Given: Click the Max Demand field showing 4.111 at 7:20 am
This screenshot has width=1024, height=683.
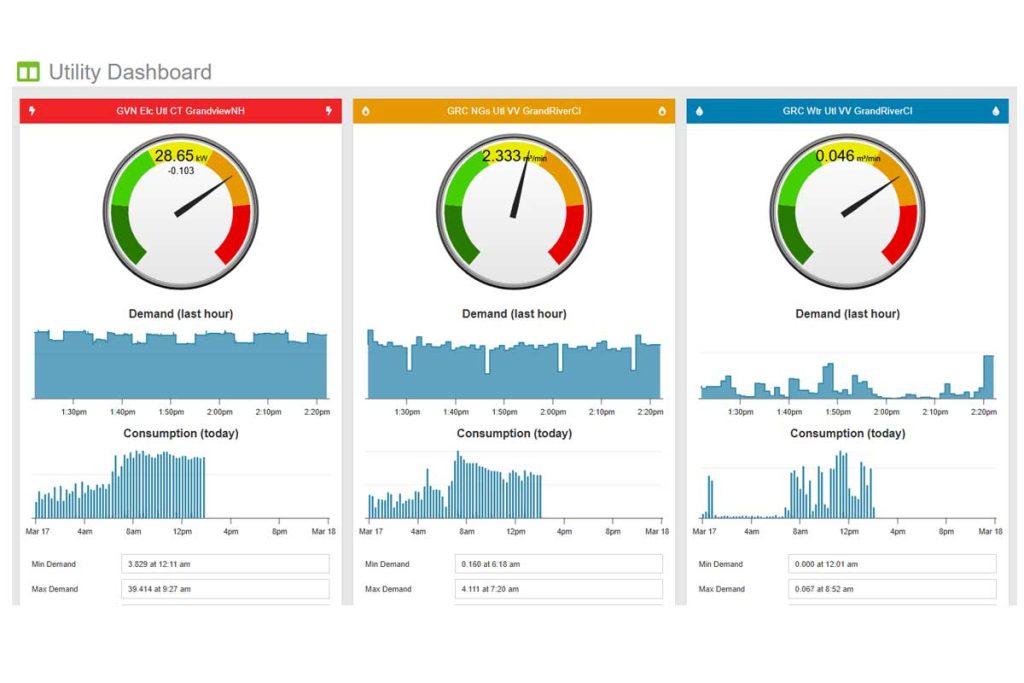Looking at the screenshot, I should pos(559,589).
